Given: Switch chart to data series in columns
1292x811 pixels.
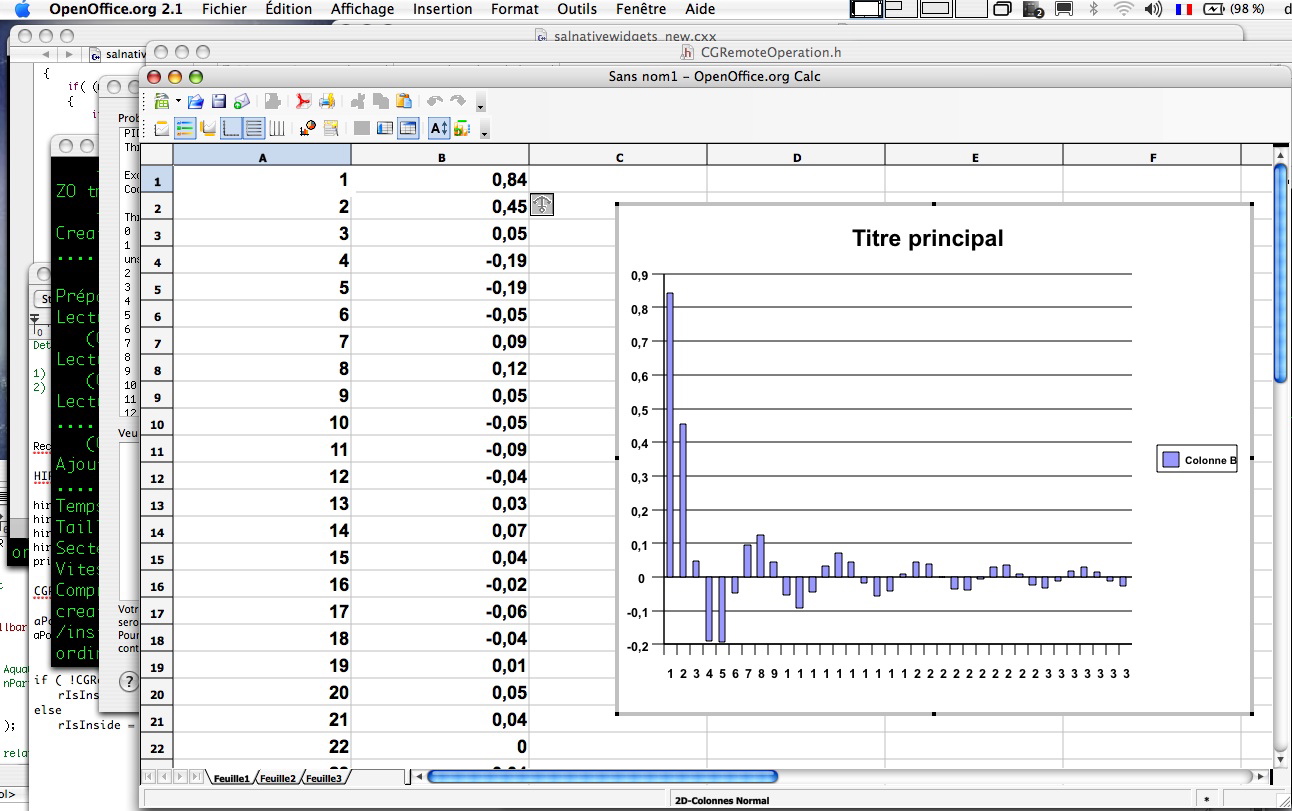Looking at the screenshot, I should point(408,128).
